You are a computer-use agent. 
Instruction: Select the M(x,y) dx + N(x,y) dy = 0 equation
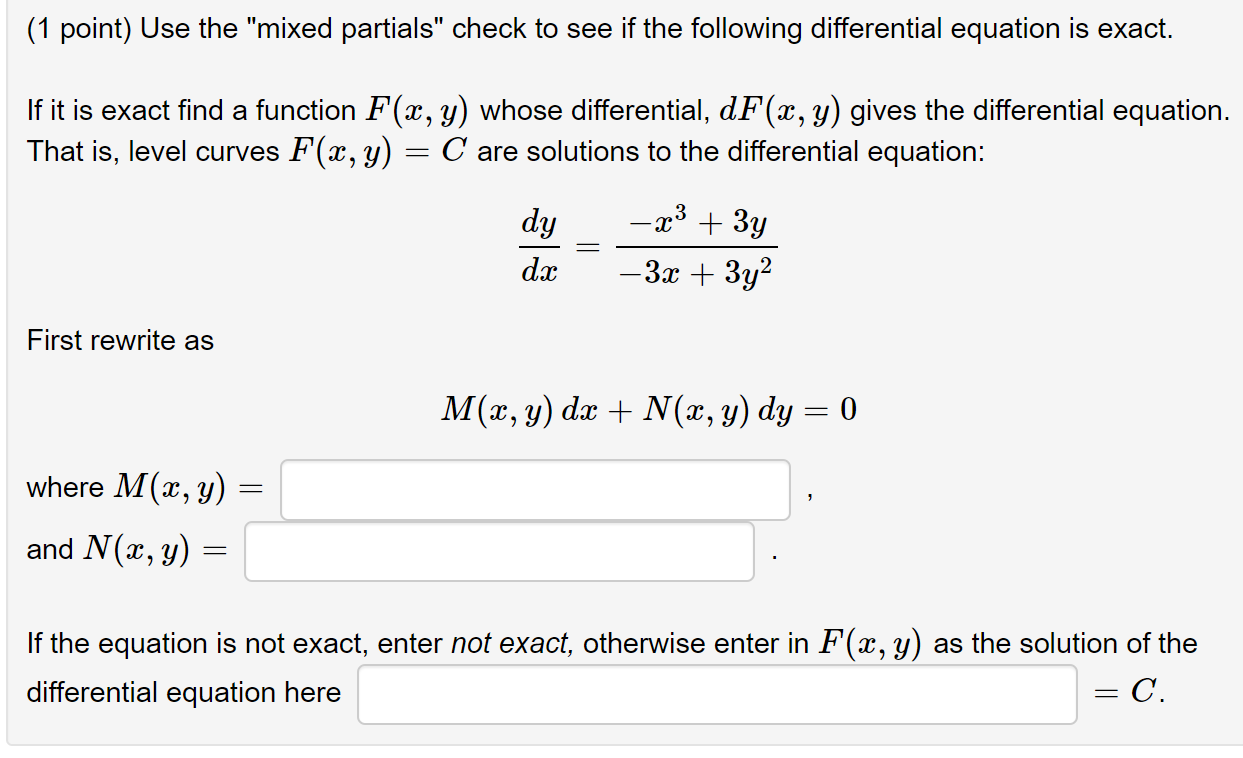click(650, 408)
